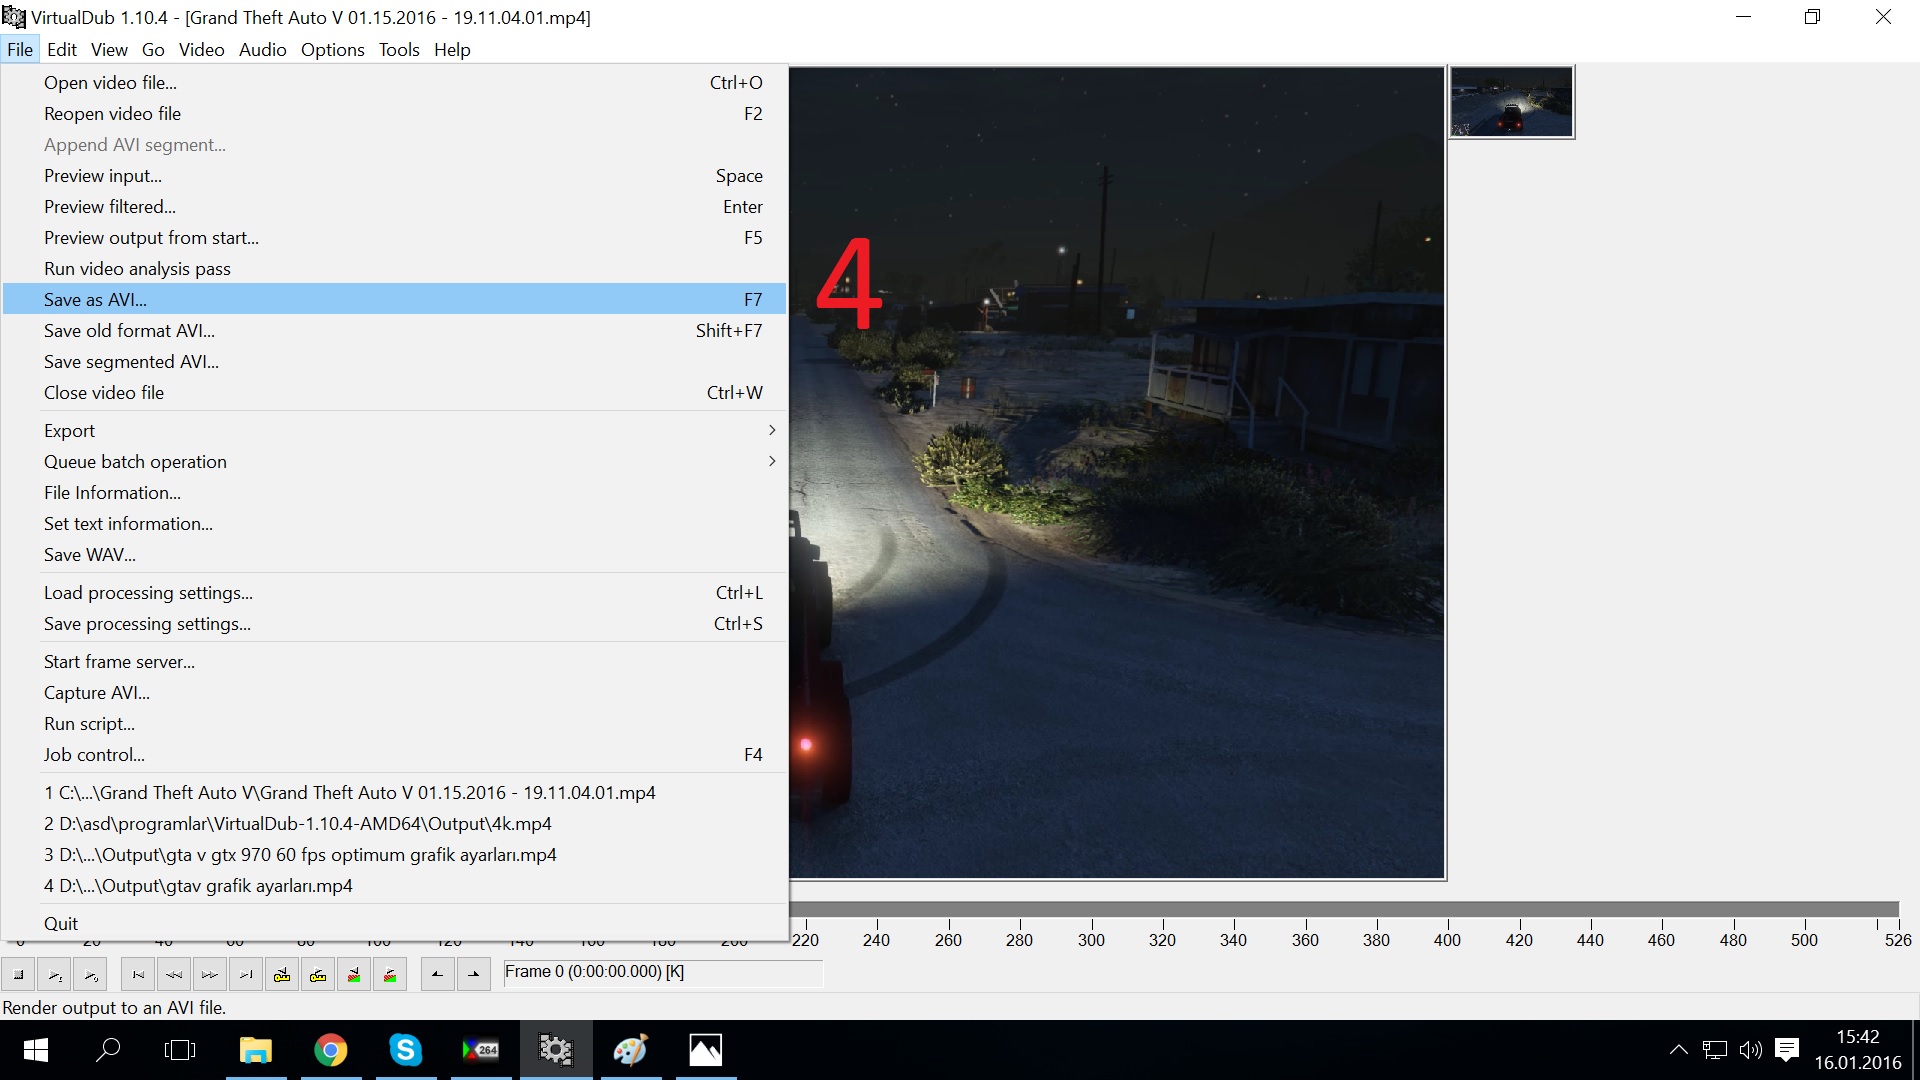1920x1080 pixels.
Task: Select File Information entry
Action: click(112, 493)
